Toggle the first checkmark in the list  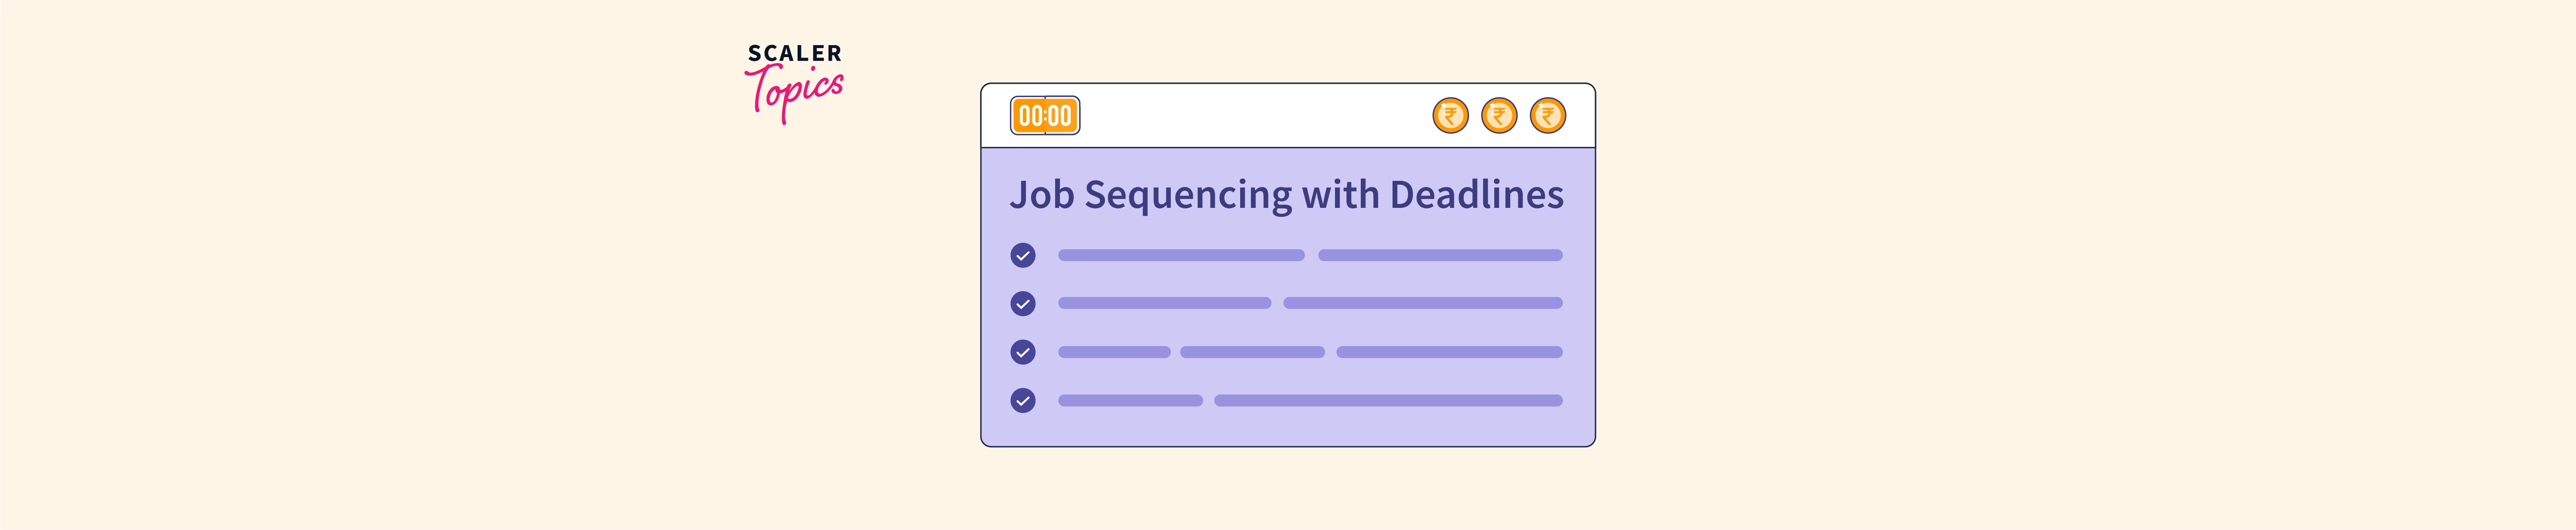point(1023,256)
